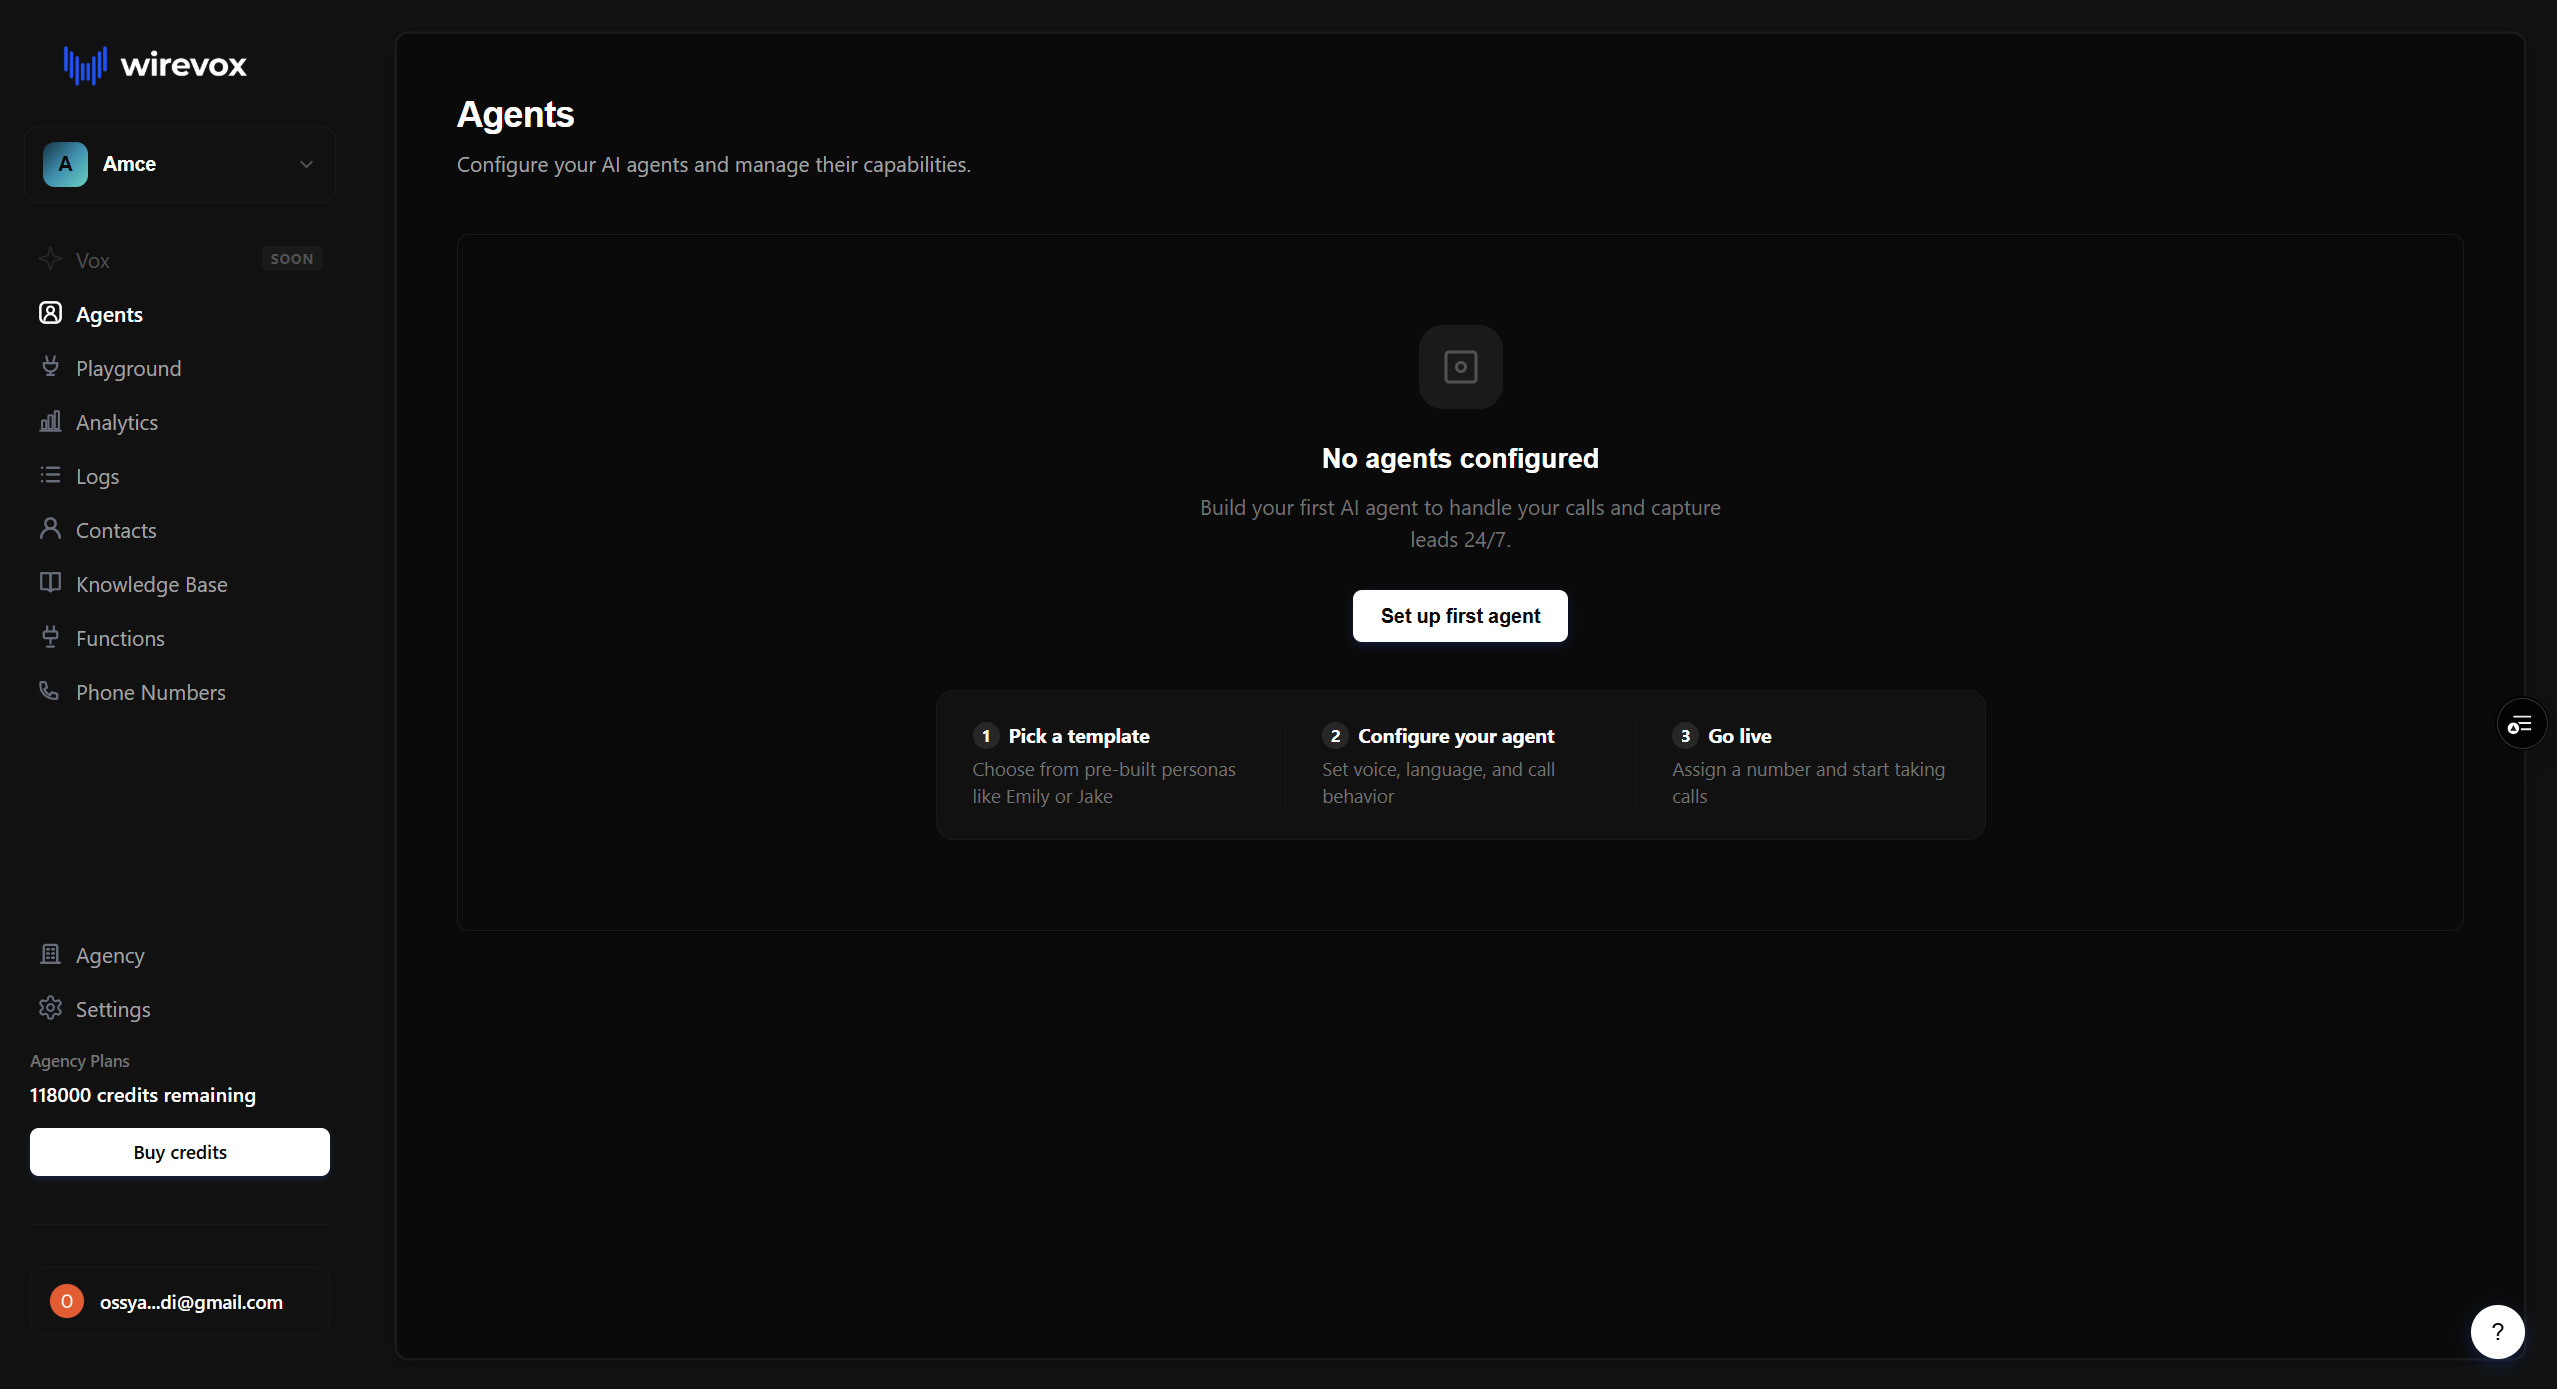This screenshot has width=2557, height=1389.
Task: Click the Configure your agent step
Action: pos(1460,765)
